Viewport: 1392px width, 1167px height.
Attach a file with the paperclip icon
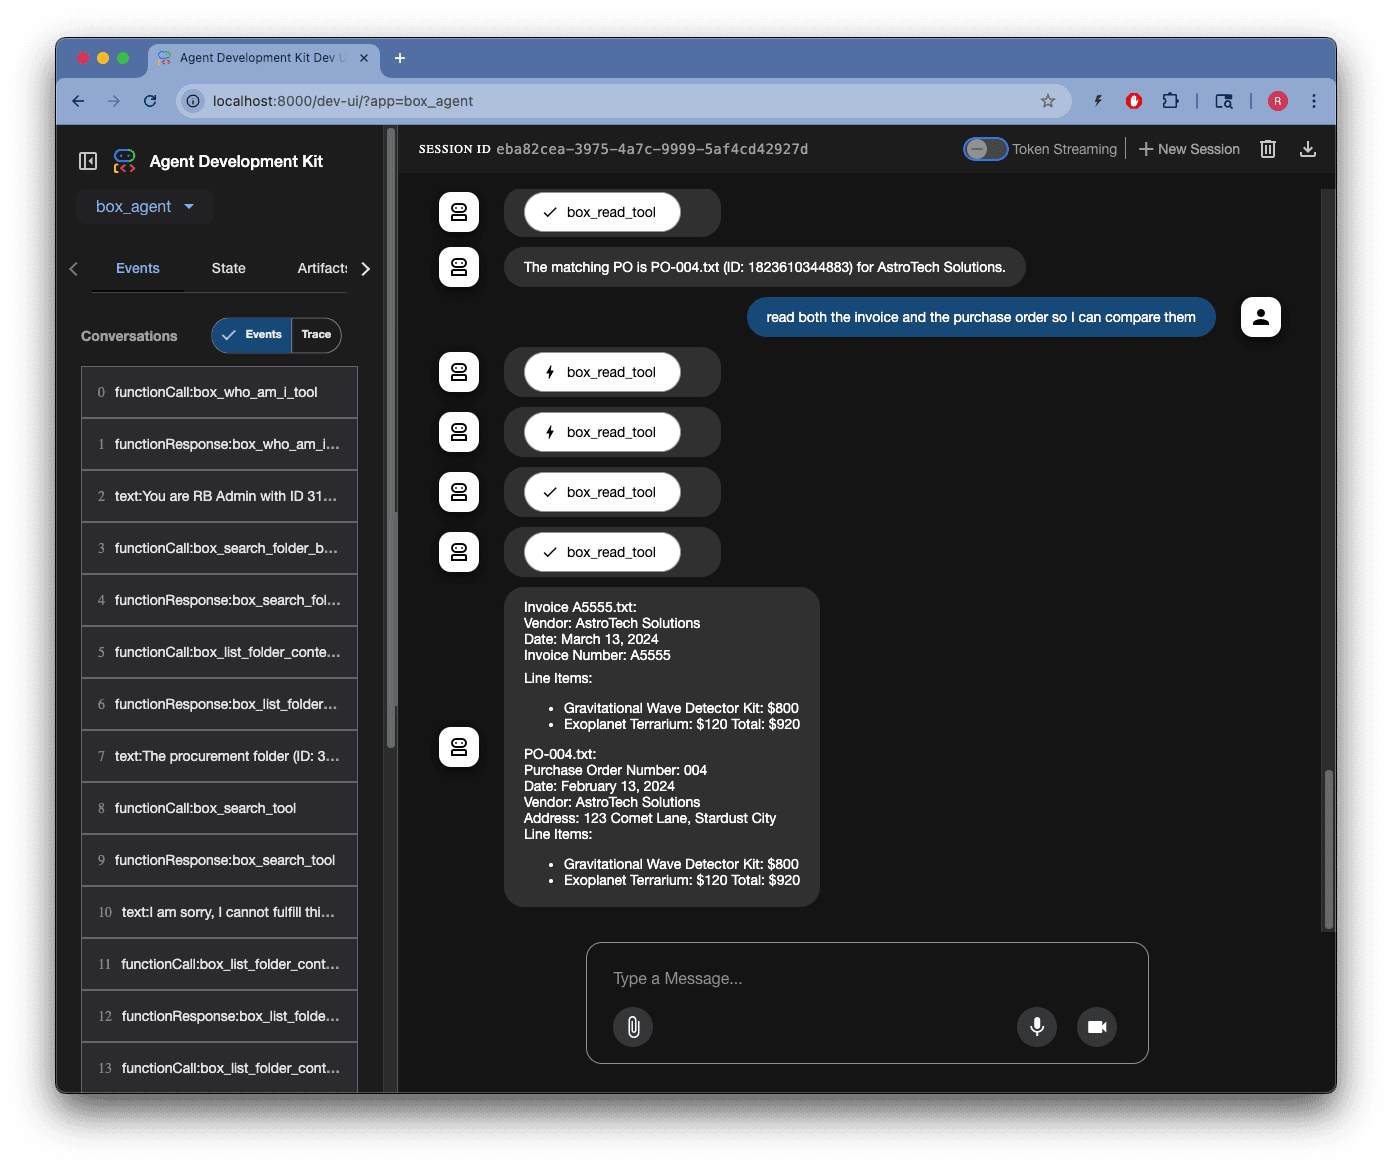click(x=633, y=1027)
